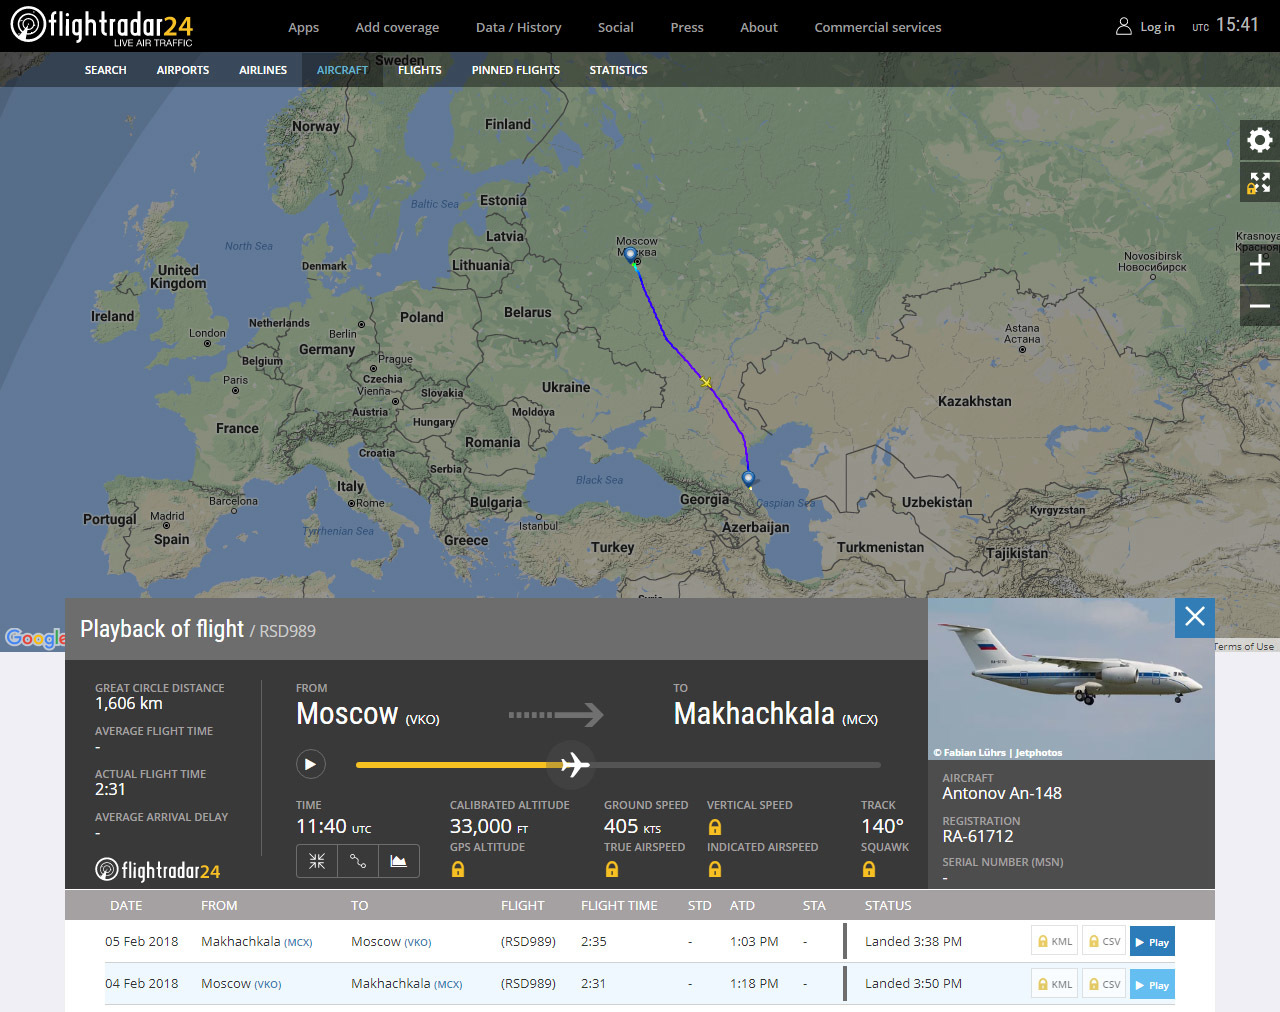Click the locked indicated airspeed icon
1280x1012 pixels.
coord(715,869)
